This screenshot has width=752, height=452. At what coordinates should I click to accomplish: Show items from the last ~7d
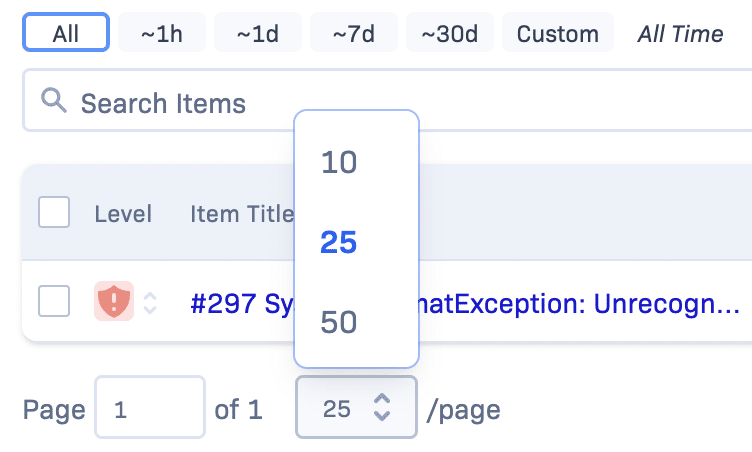tap(354, 34)
